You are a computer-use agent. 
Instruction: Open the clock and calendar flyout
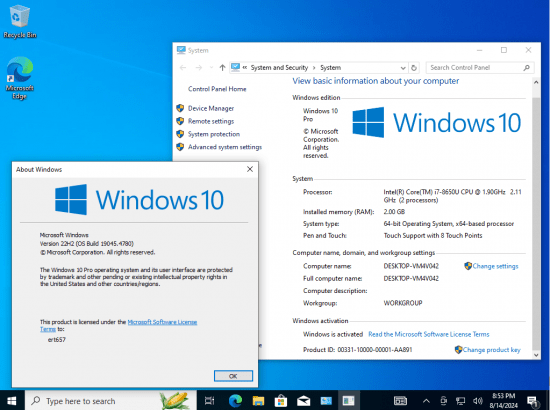click(504, 401)
